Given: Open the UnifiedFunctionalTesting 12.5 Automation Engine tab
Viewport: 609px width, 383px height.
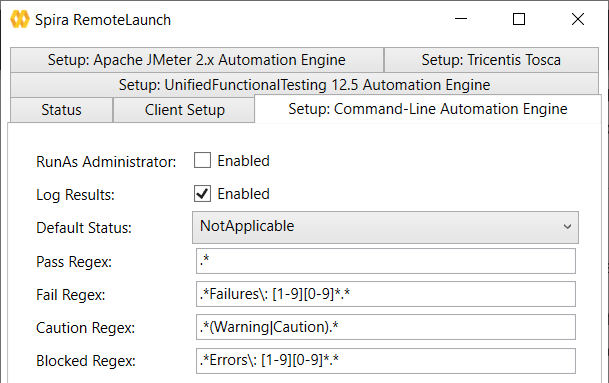Looking at the screenshot, I should 304,85.
